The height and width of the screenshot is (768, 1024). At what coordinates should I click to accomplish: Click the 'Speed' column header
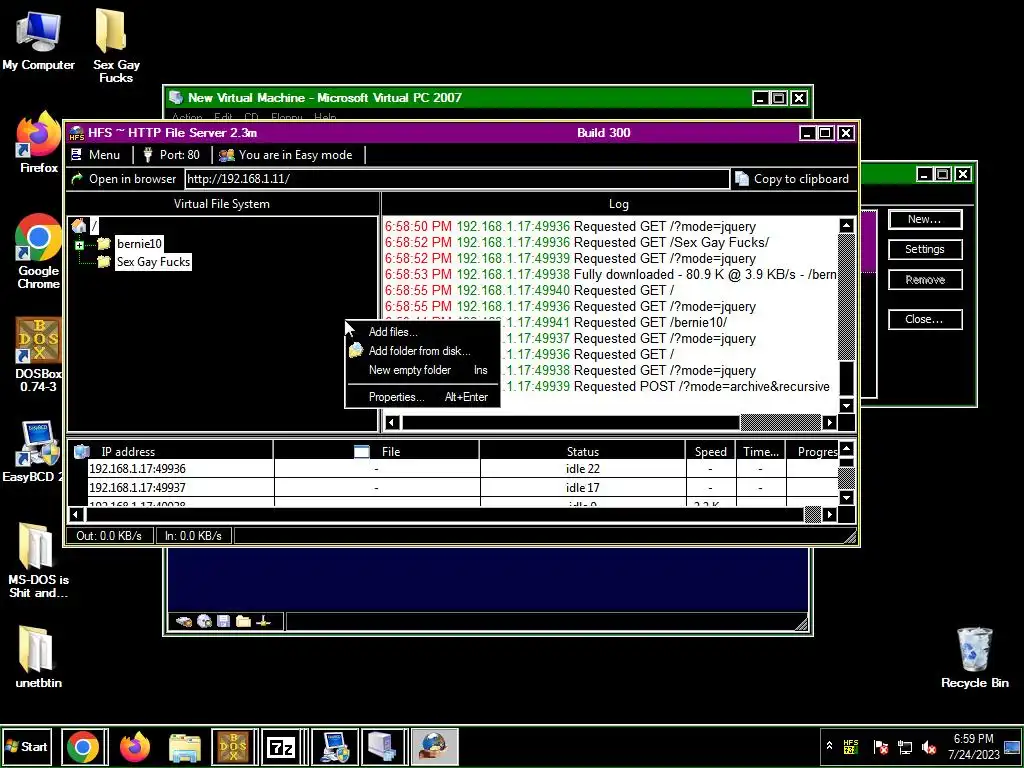(x=711, y=451)
